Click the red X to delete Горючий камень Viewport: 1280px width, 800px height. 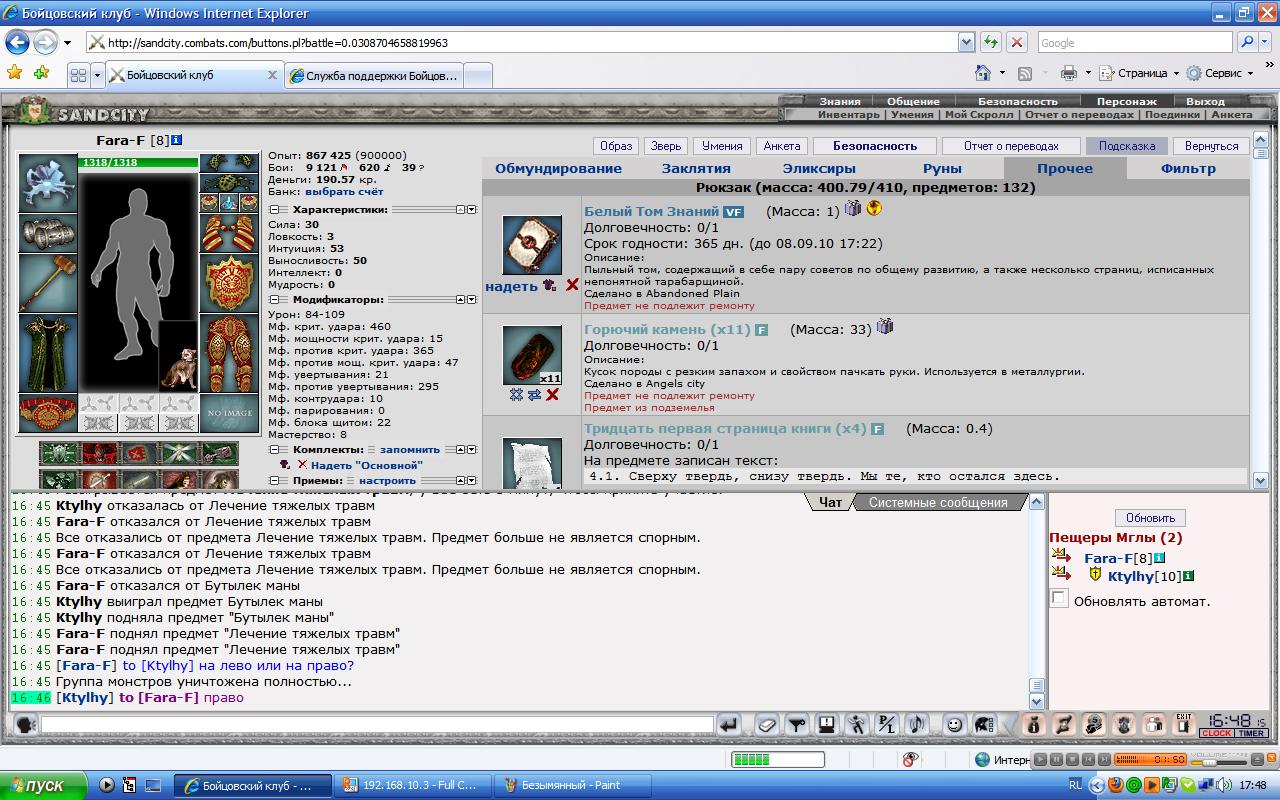(552, 395)
